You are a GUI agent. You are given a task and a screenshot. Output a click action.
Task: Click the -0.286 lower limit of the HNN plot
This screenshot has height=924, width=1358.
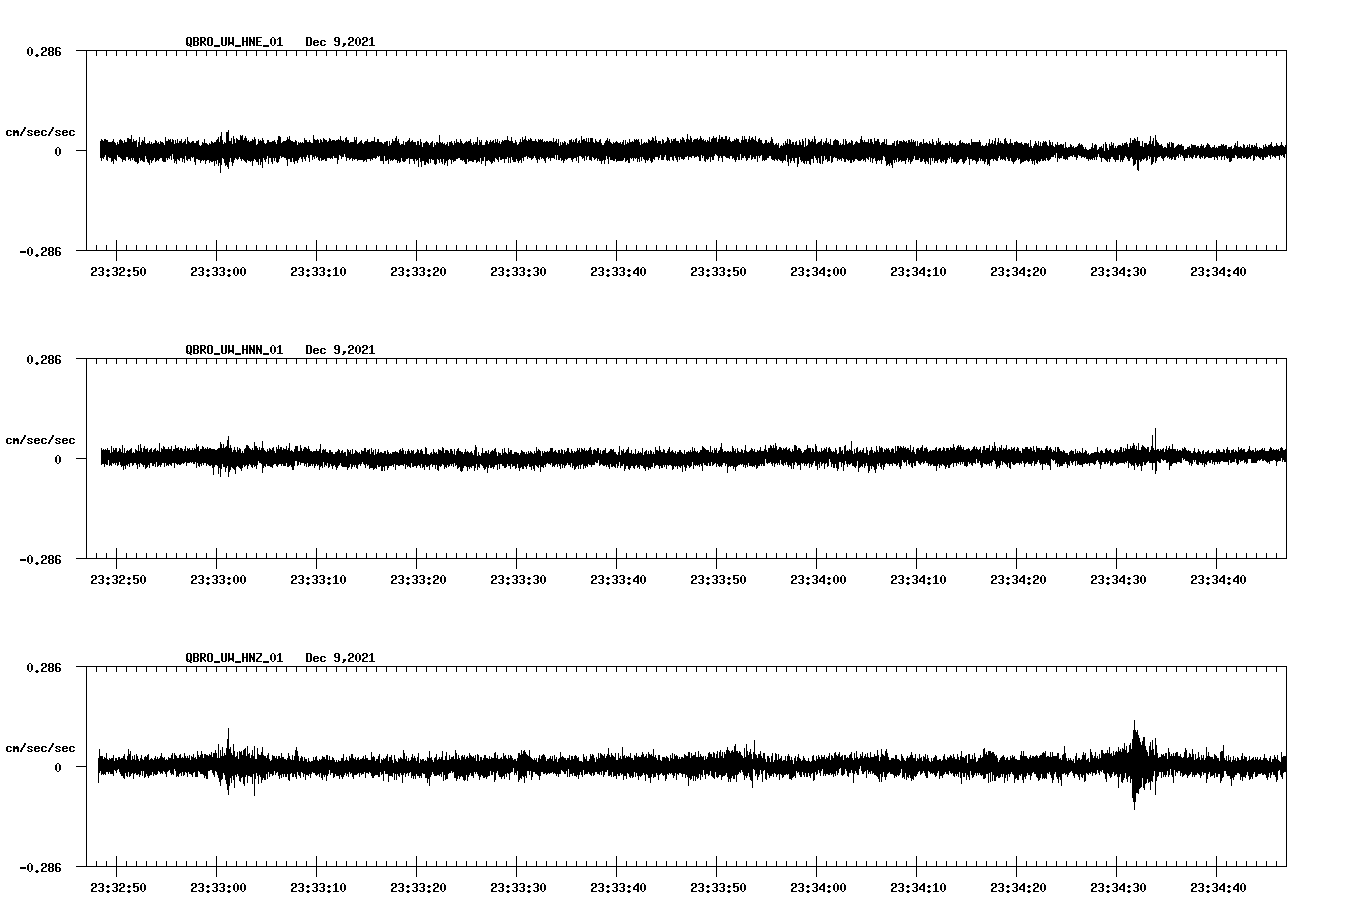[40, 559]
